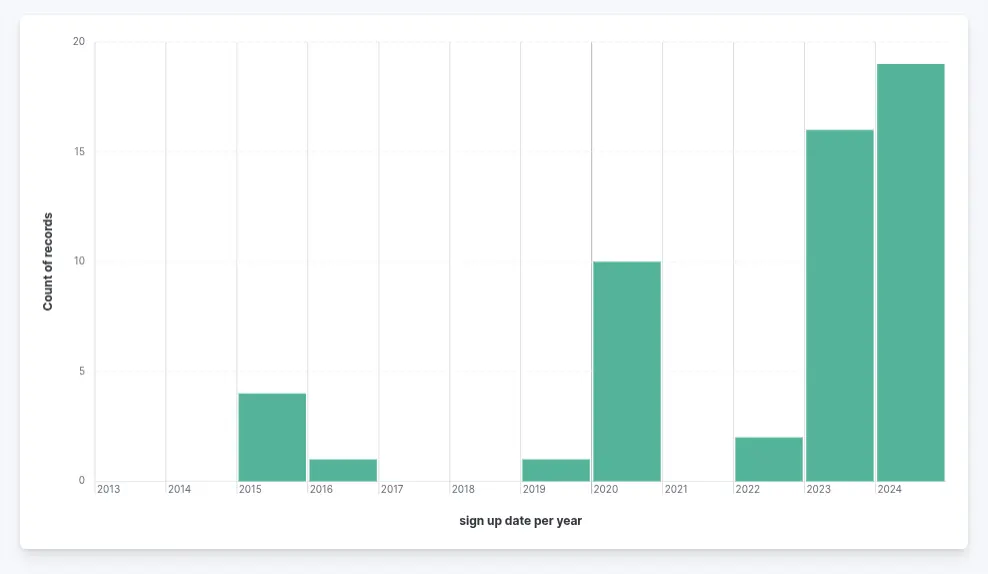Click the 'sign up date per year' axis title
The width and height of the screenshot is (988, 574).
[x=520, y=521]
